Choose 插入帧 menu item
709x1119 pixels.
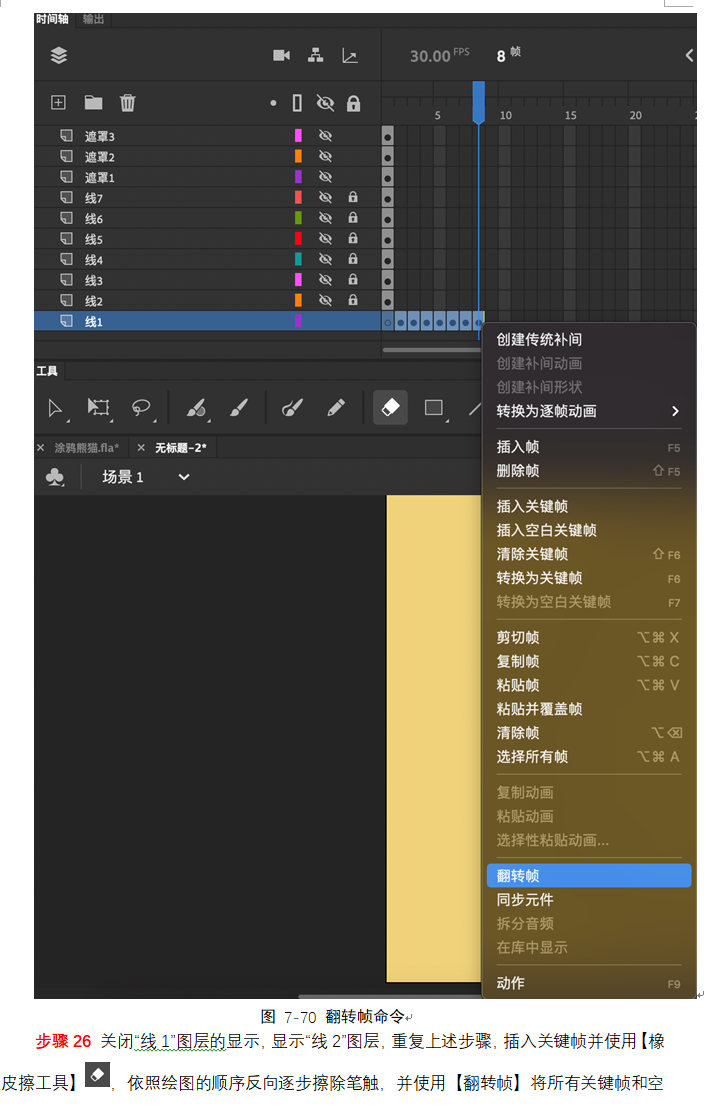tap(589, 447)
